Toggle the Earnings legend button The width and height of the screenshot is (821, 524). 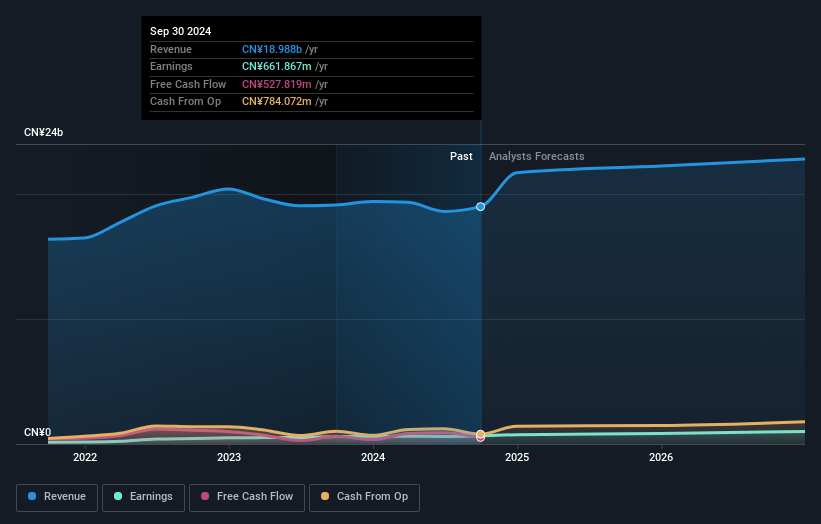point(143,497)
